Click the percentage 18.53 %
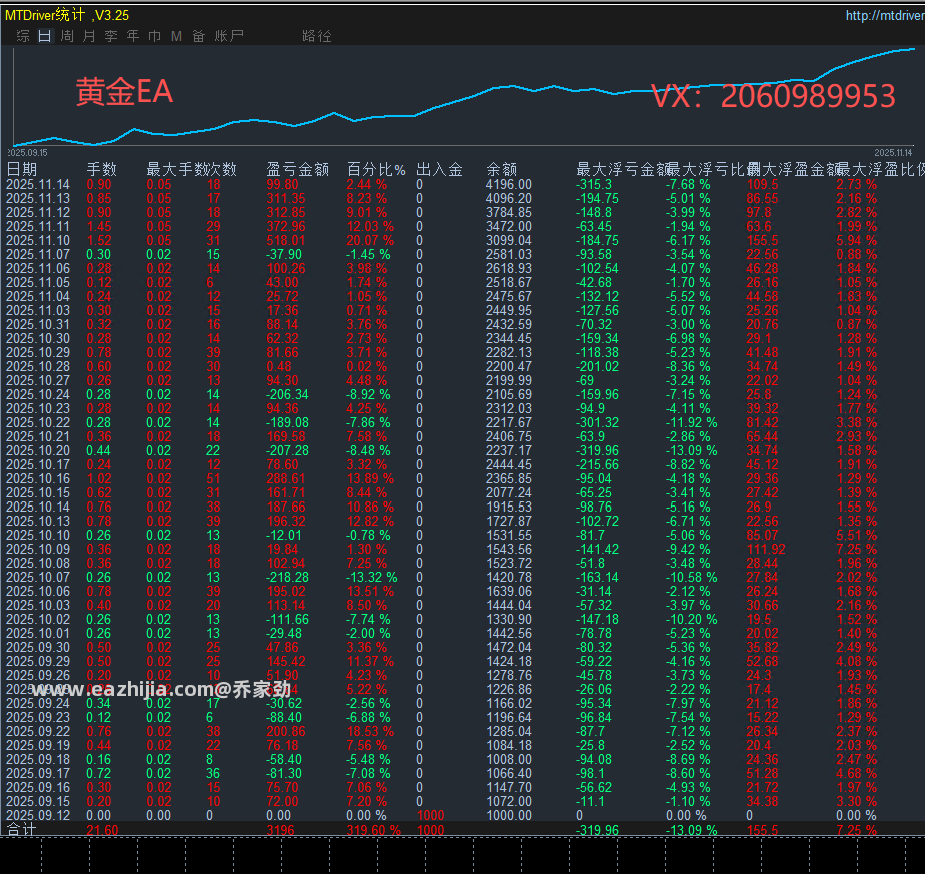Image resolution: width=925 pixels, height=874 pixels. (x=370, y=732)
